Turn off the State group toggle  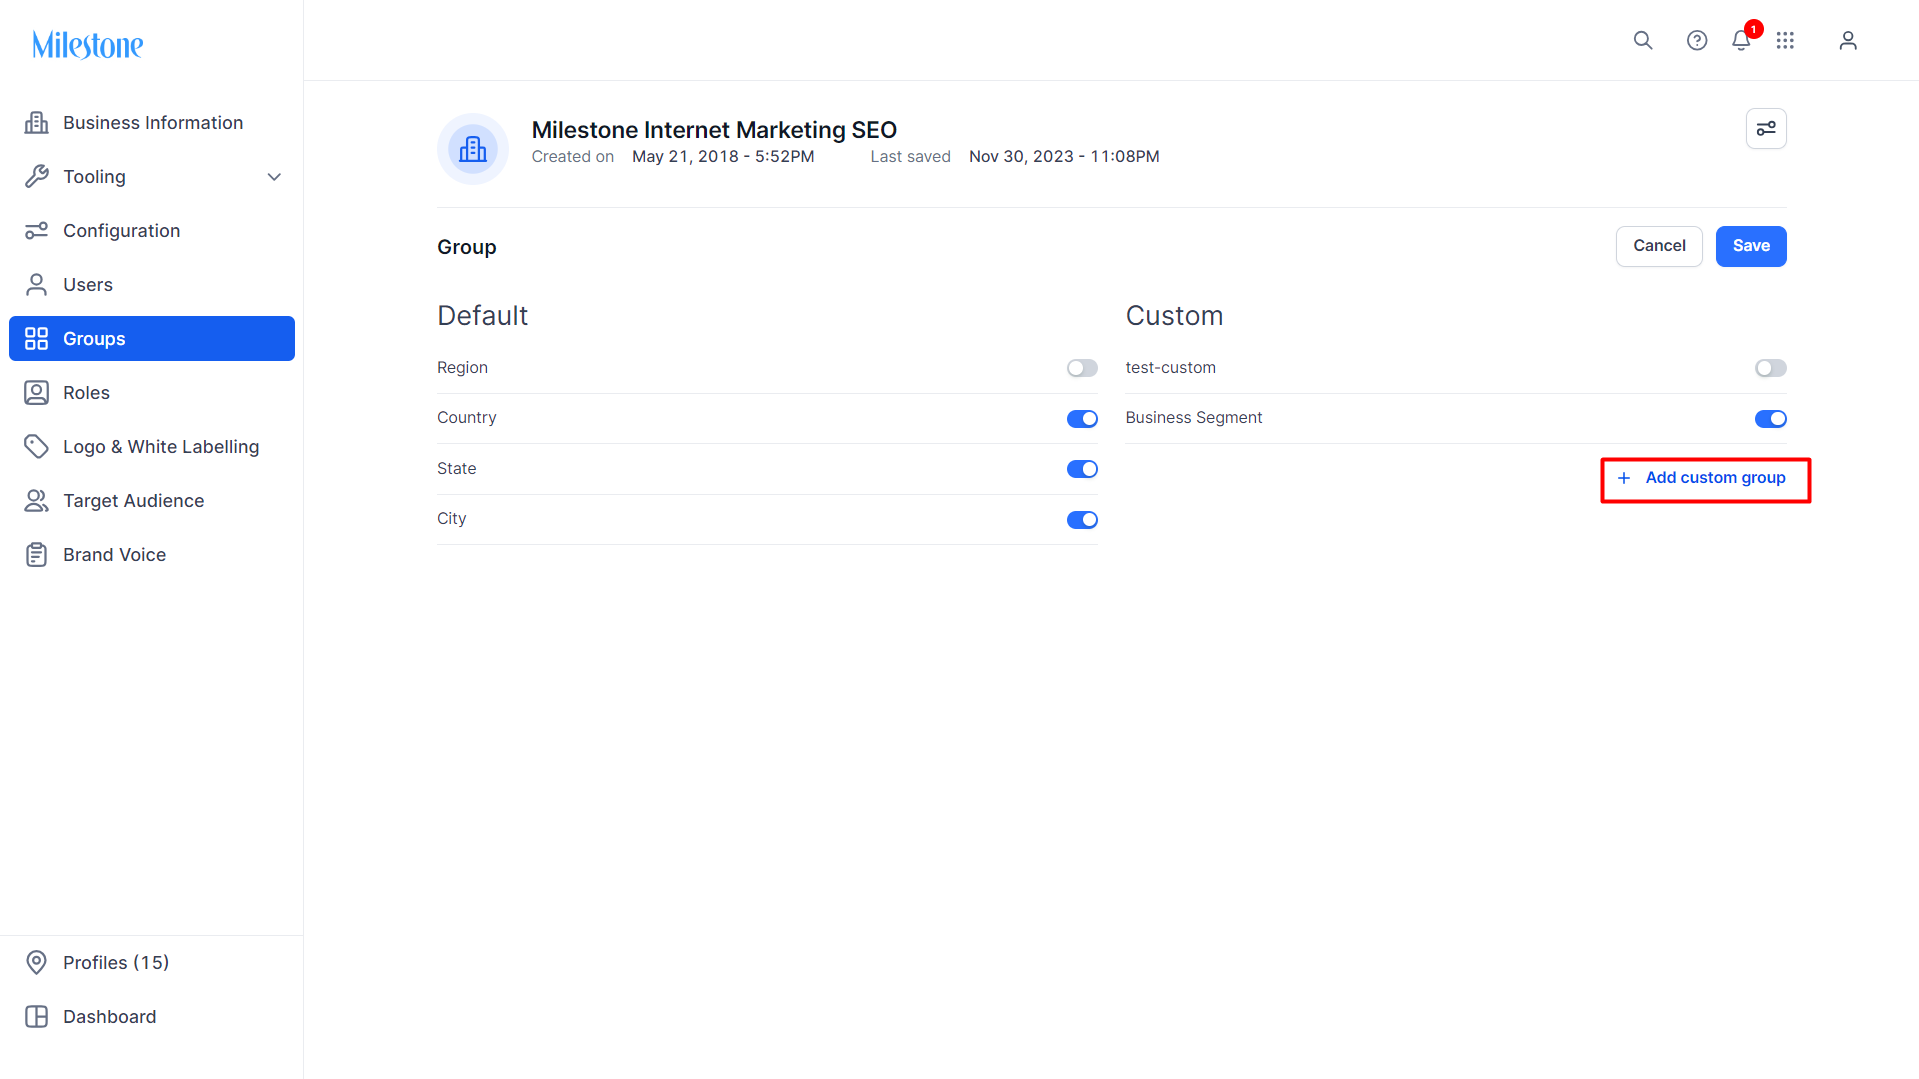[1082, 469]
